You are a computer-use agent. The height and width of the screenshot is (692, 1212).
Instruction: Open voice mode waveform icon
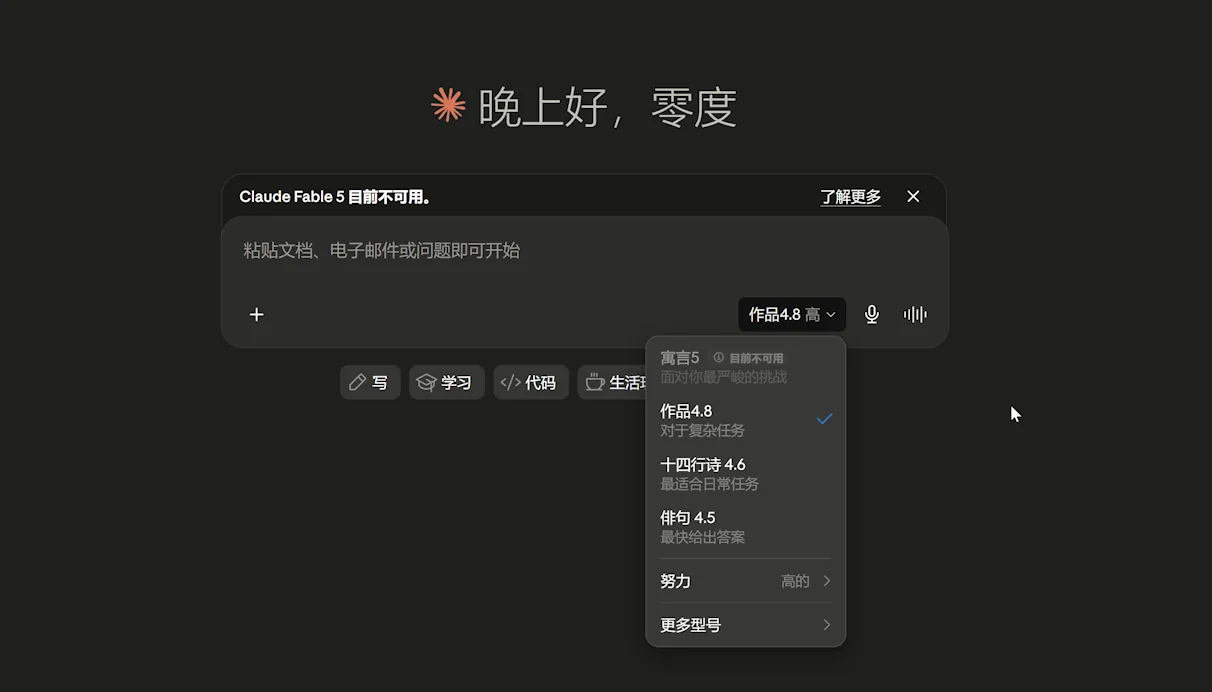915,314
